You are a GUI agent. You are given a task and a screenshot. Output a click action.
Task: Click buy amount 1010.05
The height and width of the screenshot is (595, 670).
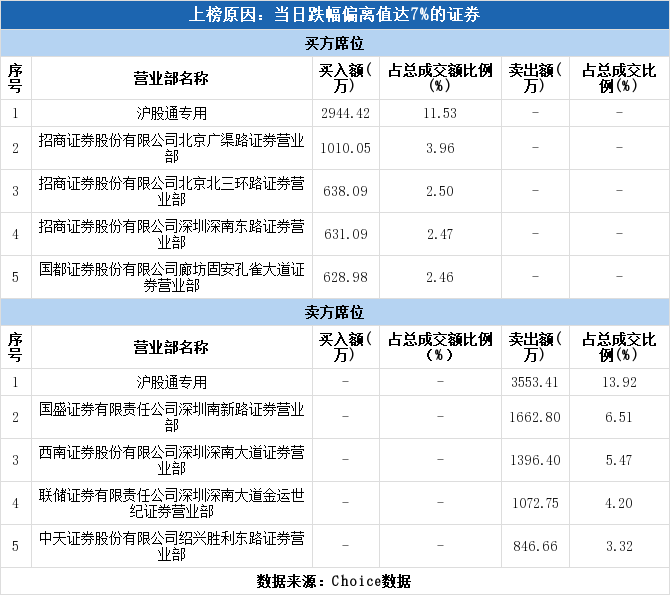tap(345, 148)
